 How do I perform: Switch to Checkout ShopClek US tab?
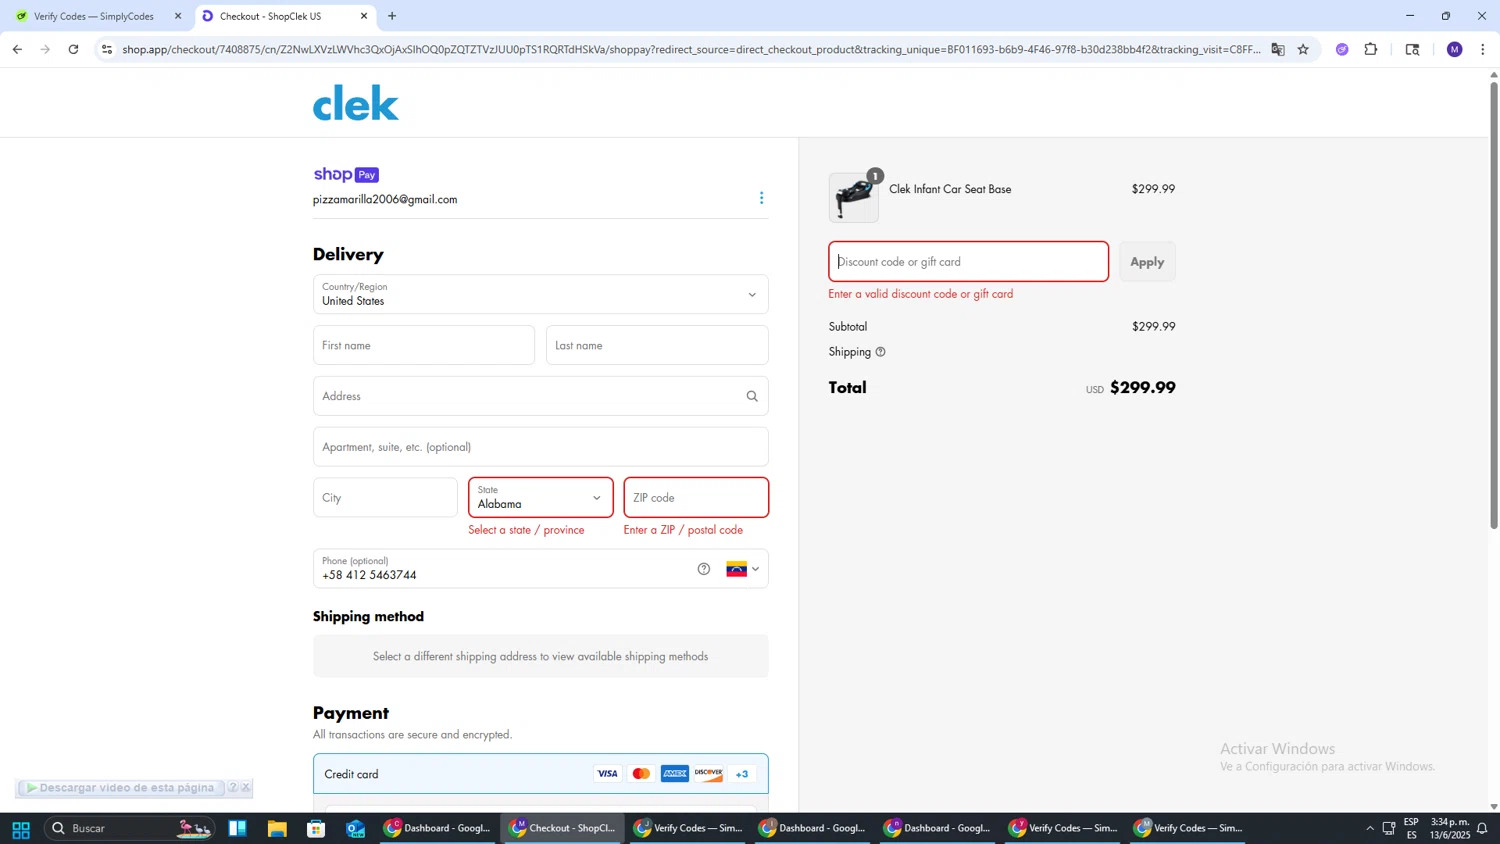[284, 16]
